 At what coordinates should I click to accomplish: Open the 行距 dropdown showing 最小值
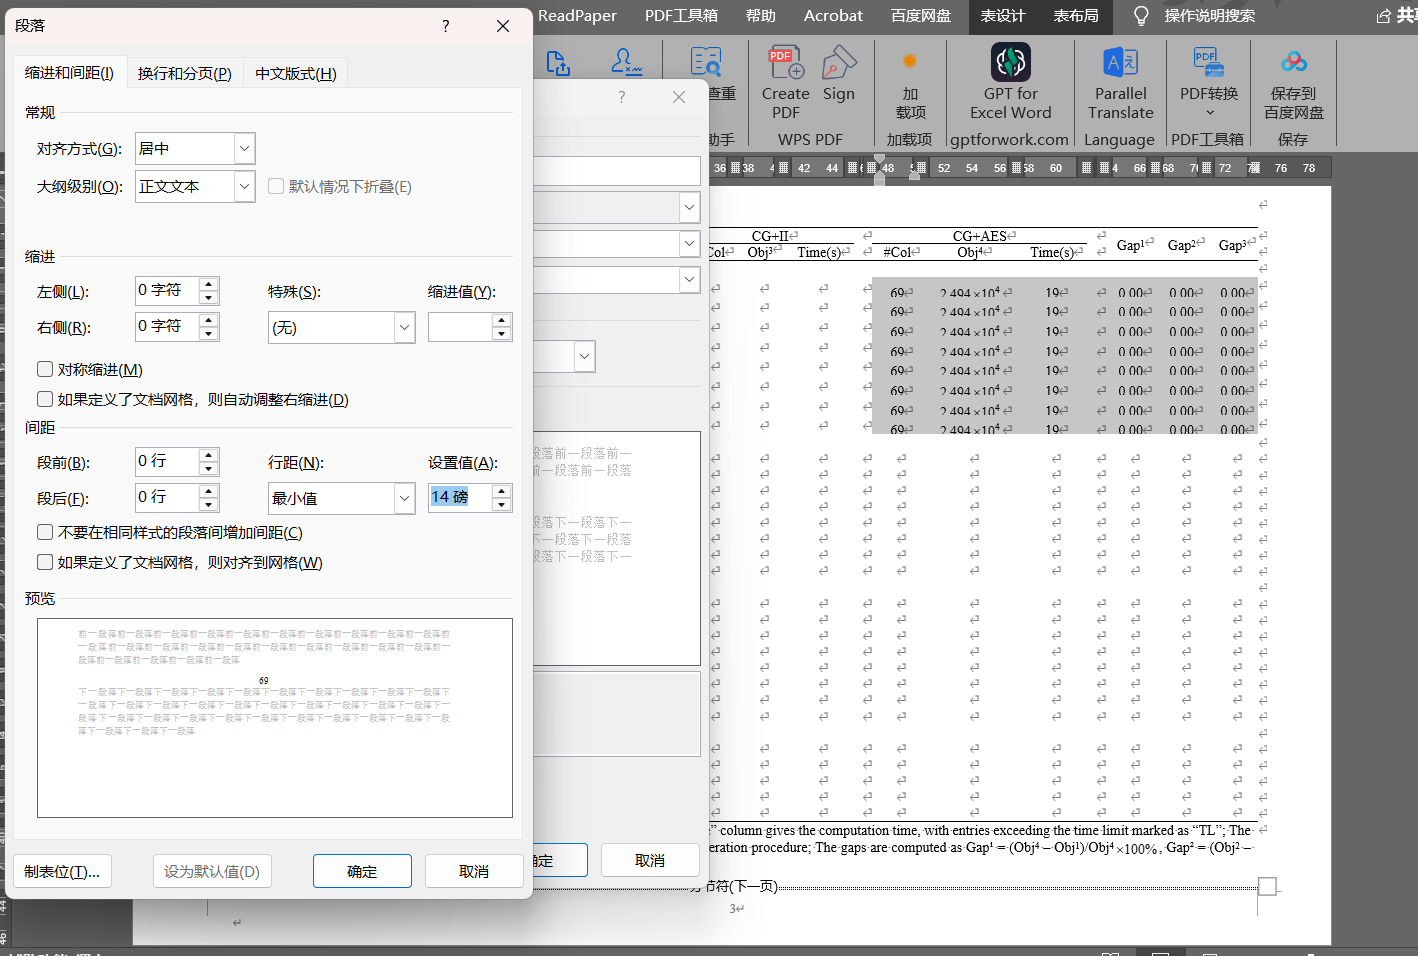tap(404, 498)
